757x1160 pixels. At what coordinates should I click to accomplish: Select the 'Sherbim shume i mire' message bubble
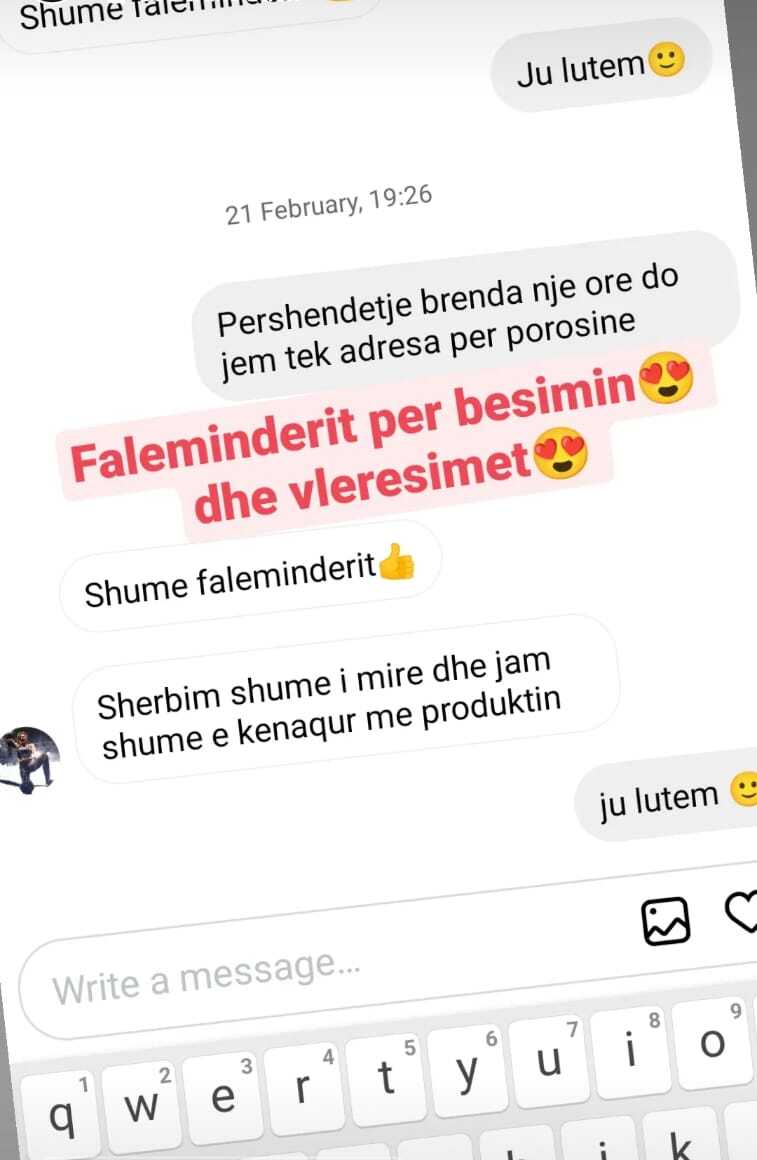[x=346, y=699]
